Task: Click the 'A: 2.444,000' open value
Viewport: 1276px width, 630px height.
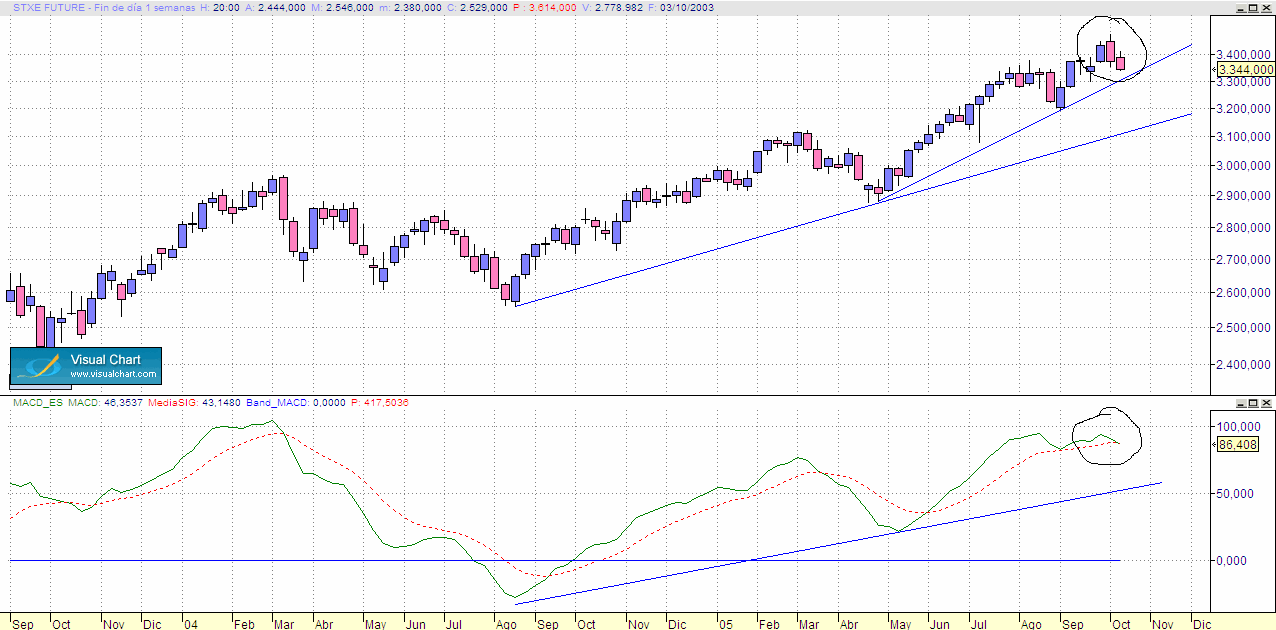Action: pos(274,7)
